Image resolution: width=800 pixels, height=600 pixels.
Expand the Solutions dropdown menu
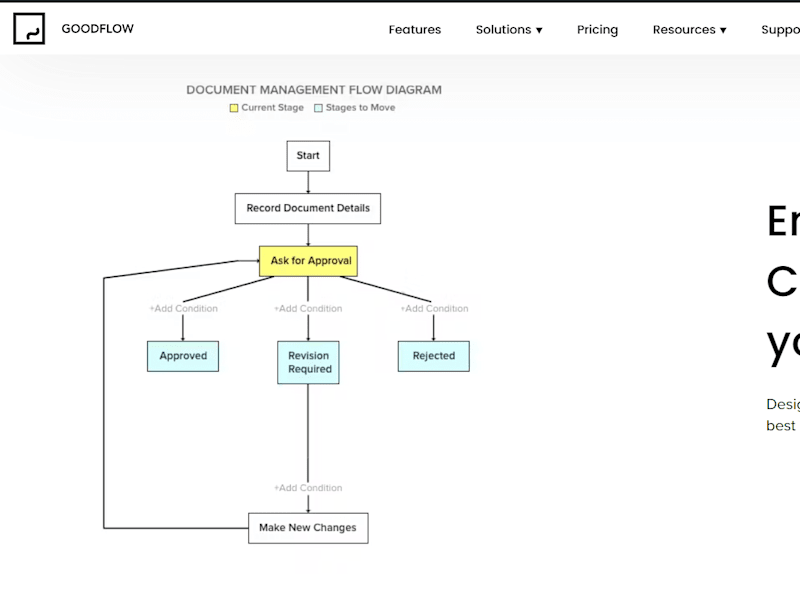[x=509, y=30]
